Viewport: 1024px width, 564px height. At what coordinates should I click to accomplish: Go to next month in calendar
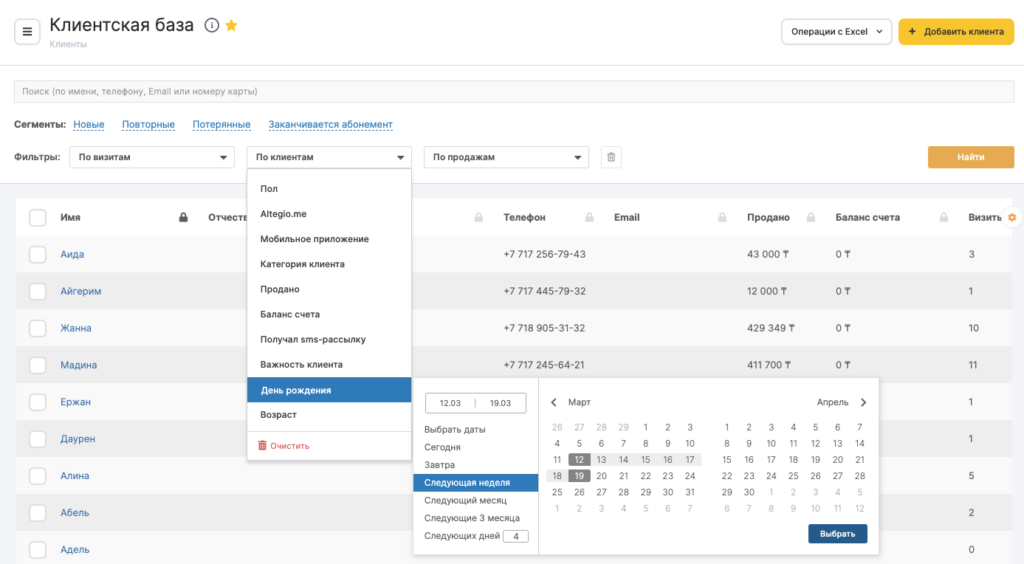pos(863,402)
